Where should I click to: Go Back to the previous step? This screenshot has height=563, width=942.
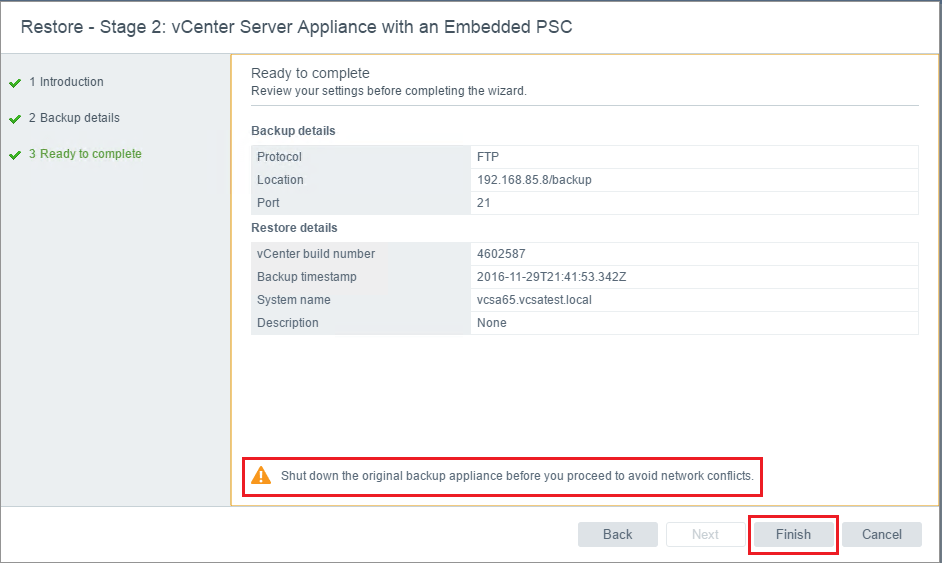coord(617,534)
